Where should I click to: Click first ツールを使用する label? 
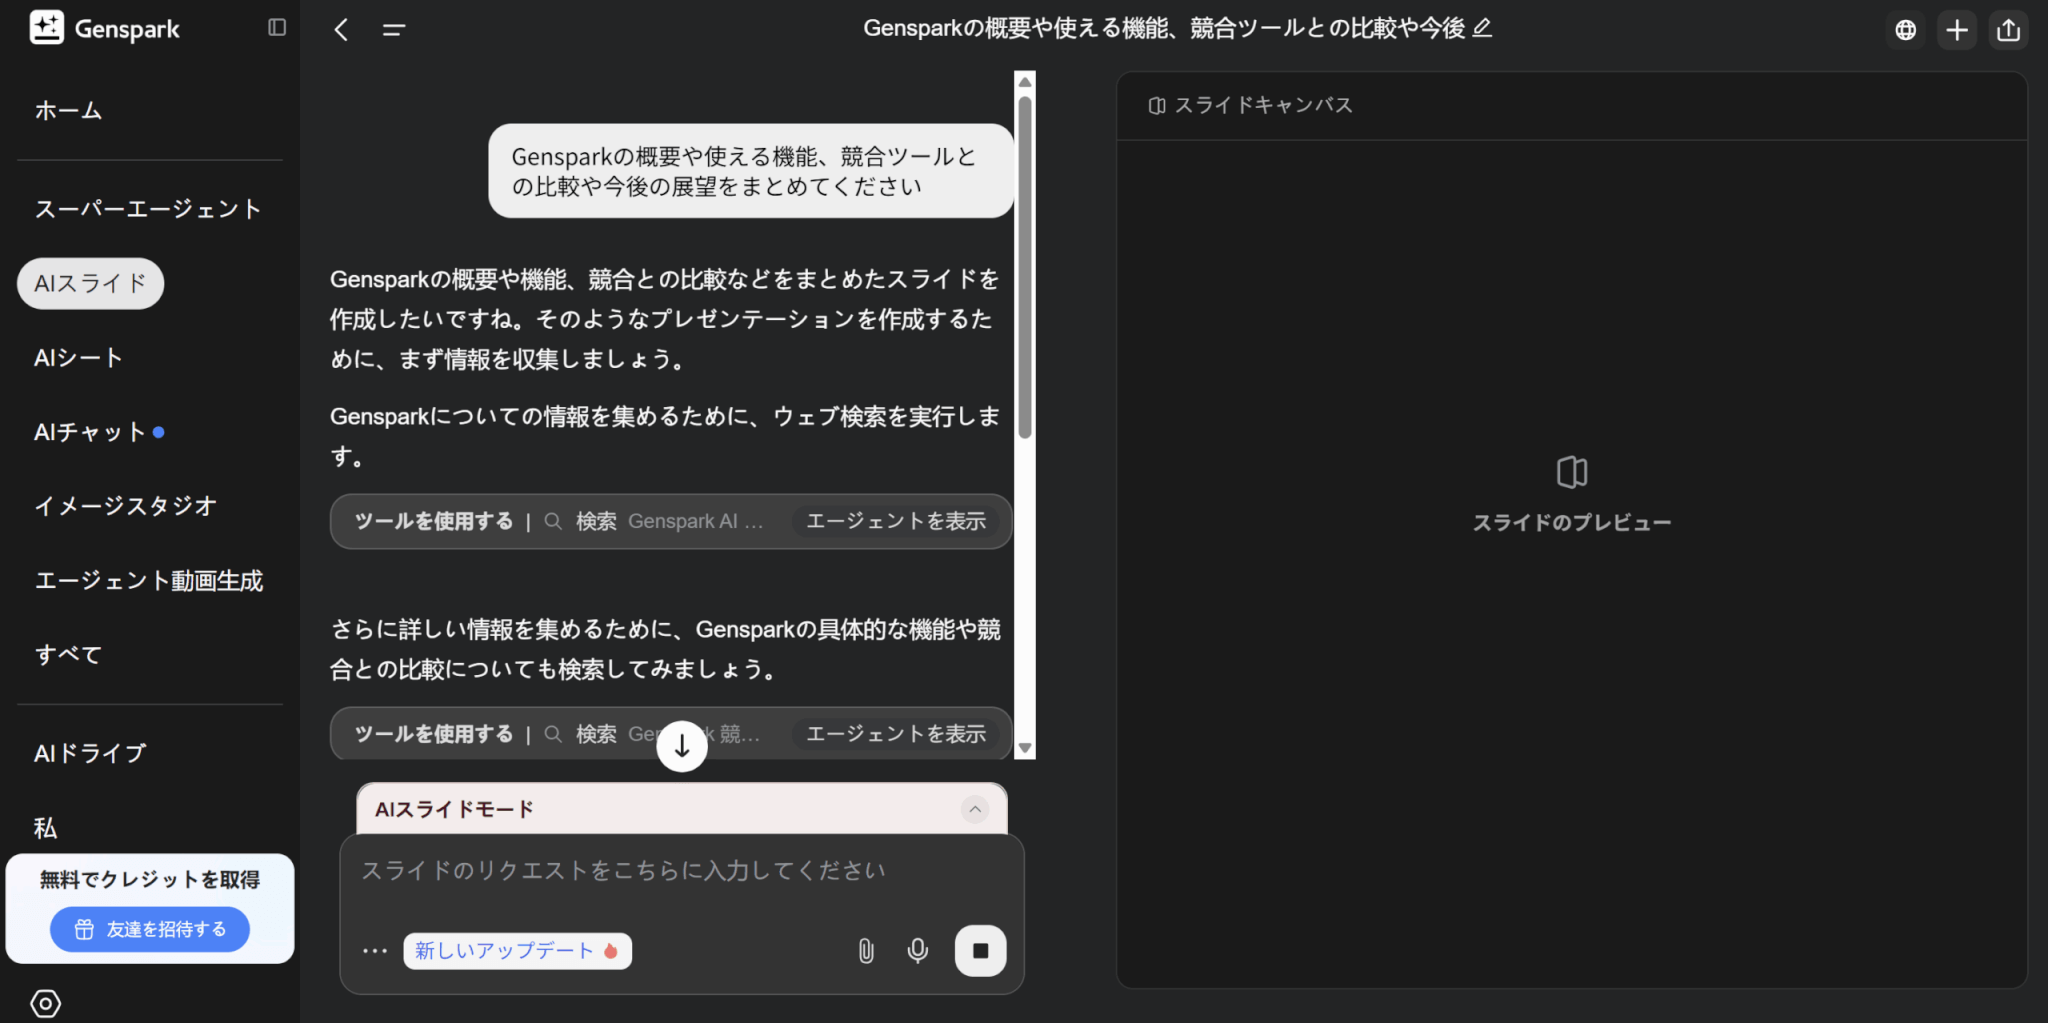coord(434,521)
